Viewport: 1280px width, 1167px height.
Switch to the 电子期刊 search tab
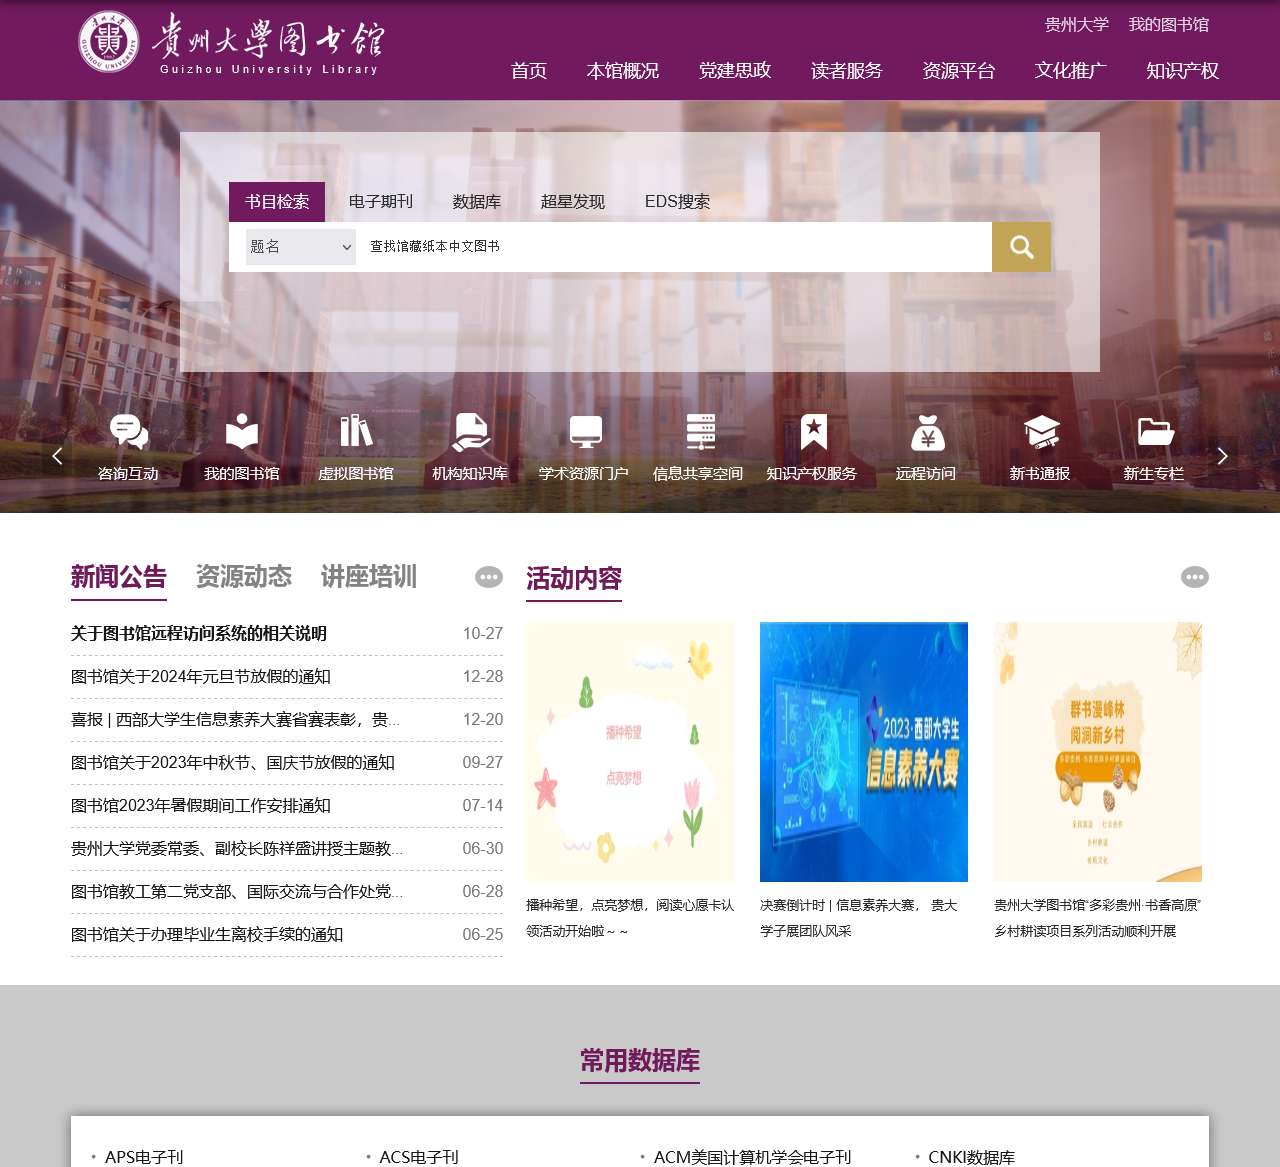pos(382,201)
